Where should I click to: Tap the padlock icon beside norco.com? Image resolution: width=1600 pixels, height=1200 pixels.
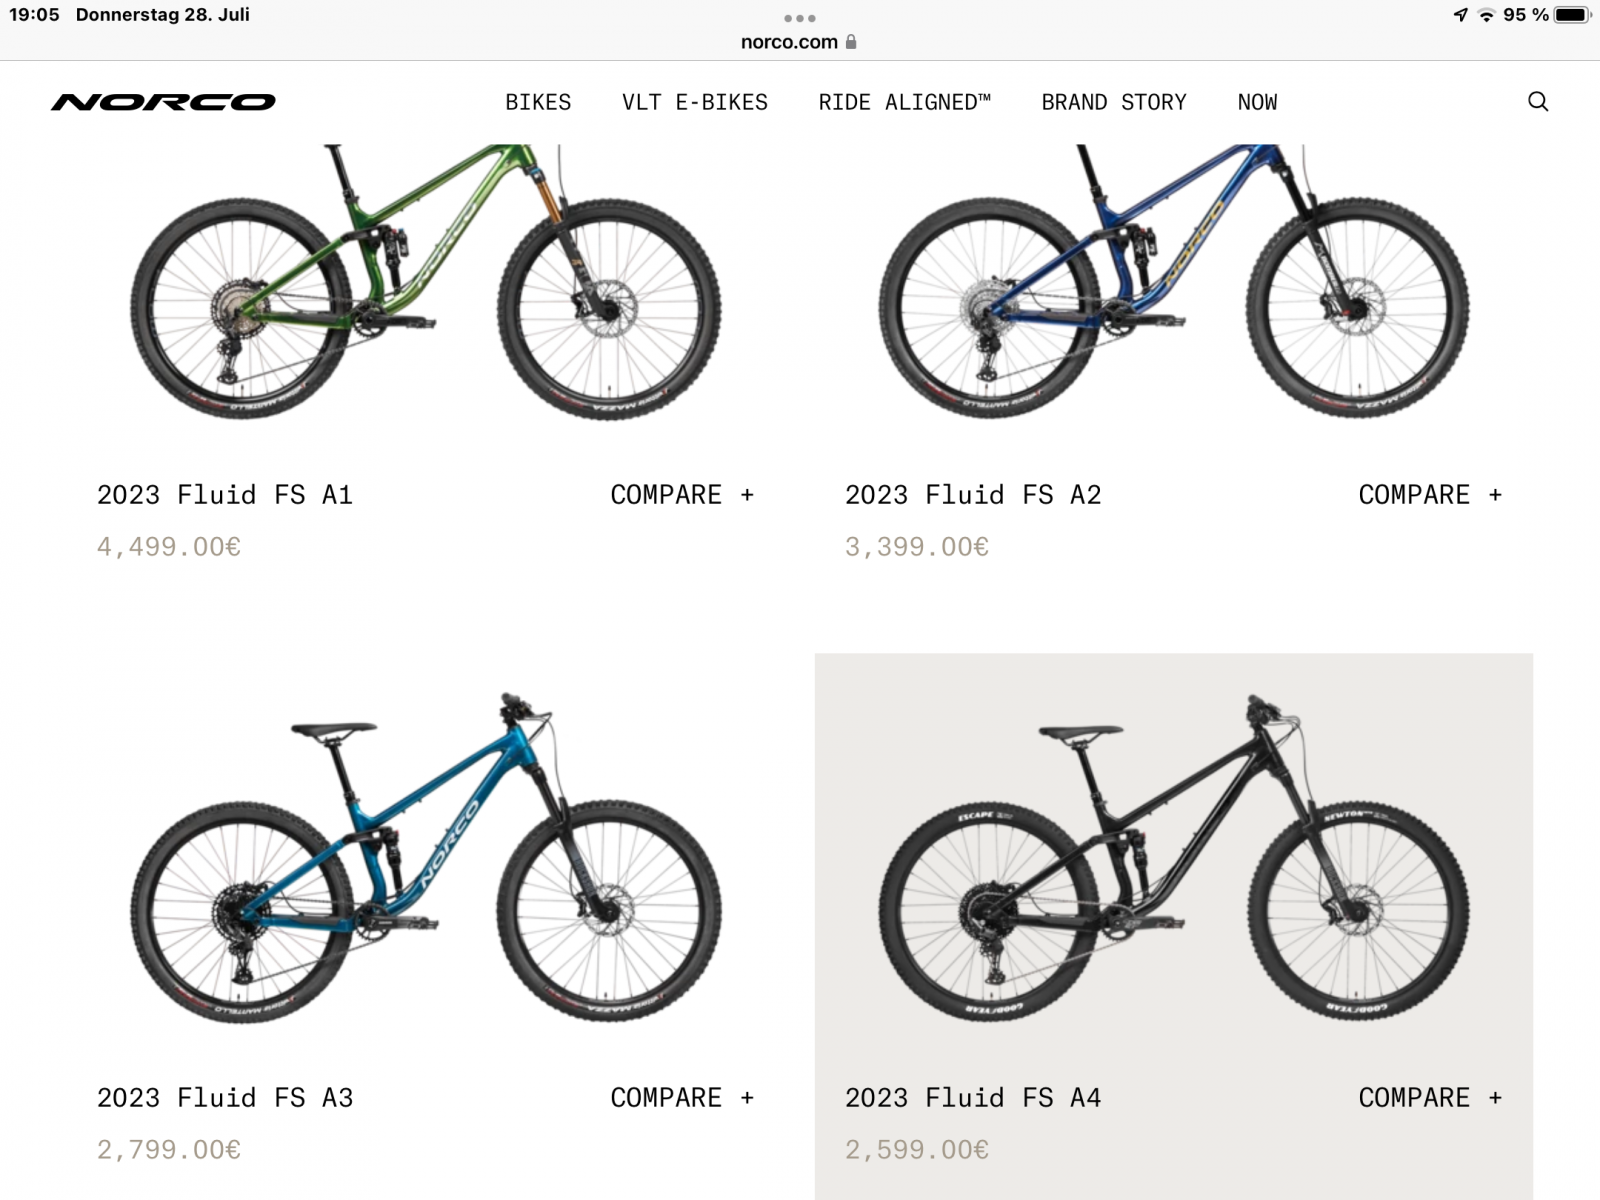[851, 42]
